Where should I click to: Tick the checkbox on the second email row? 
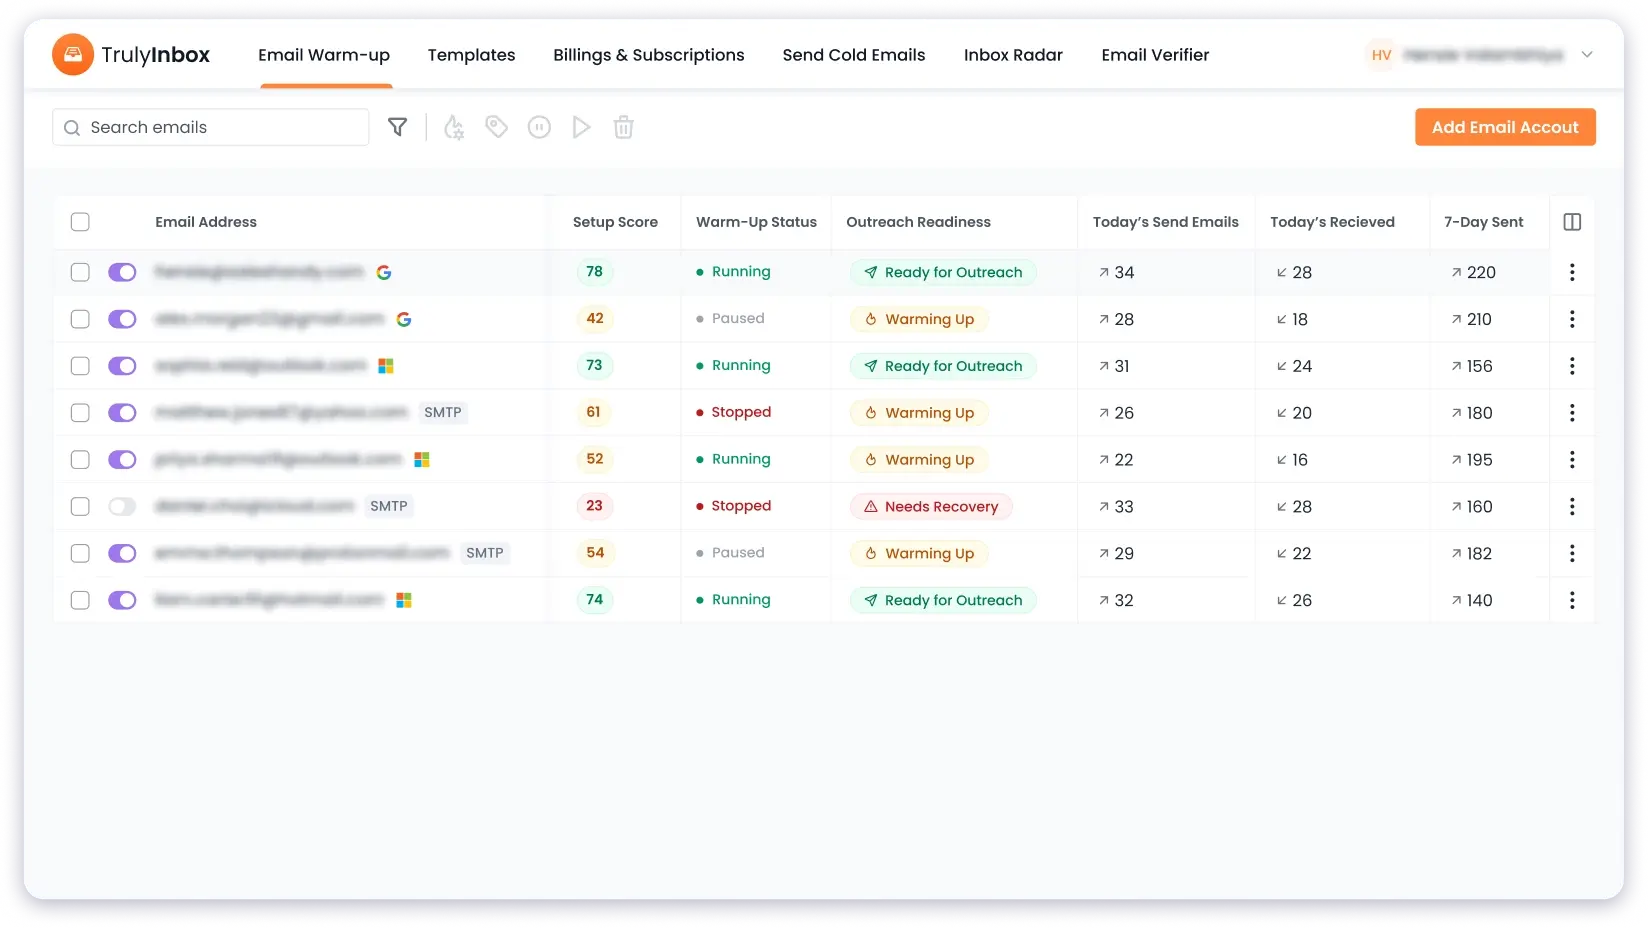tap(80, 319)
